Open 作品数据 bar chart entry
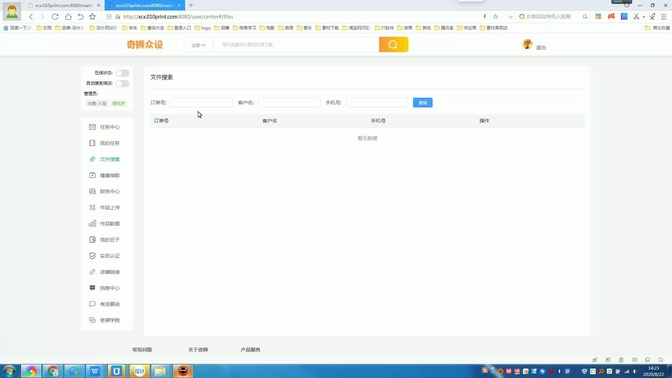This screenshot has height=378, width=672. 105,223
